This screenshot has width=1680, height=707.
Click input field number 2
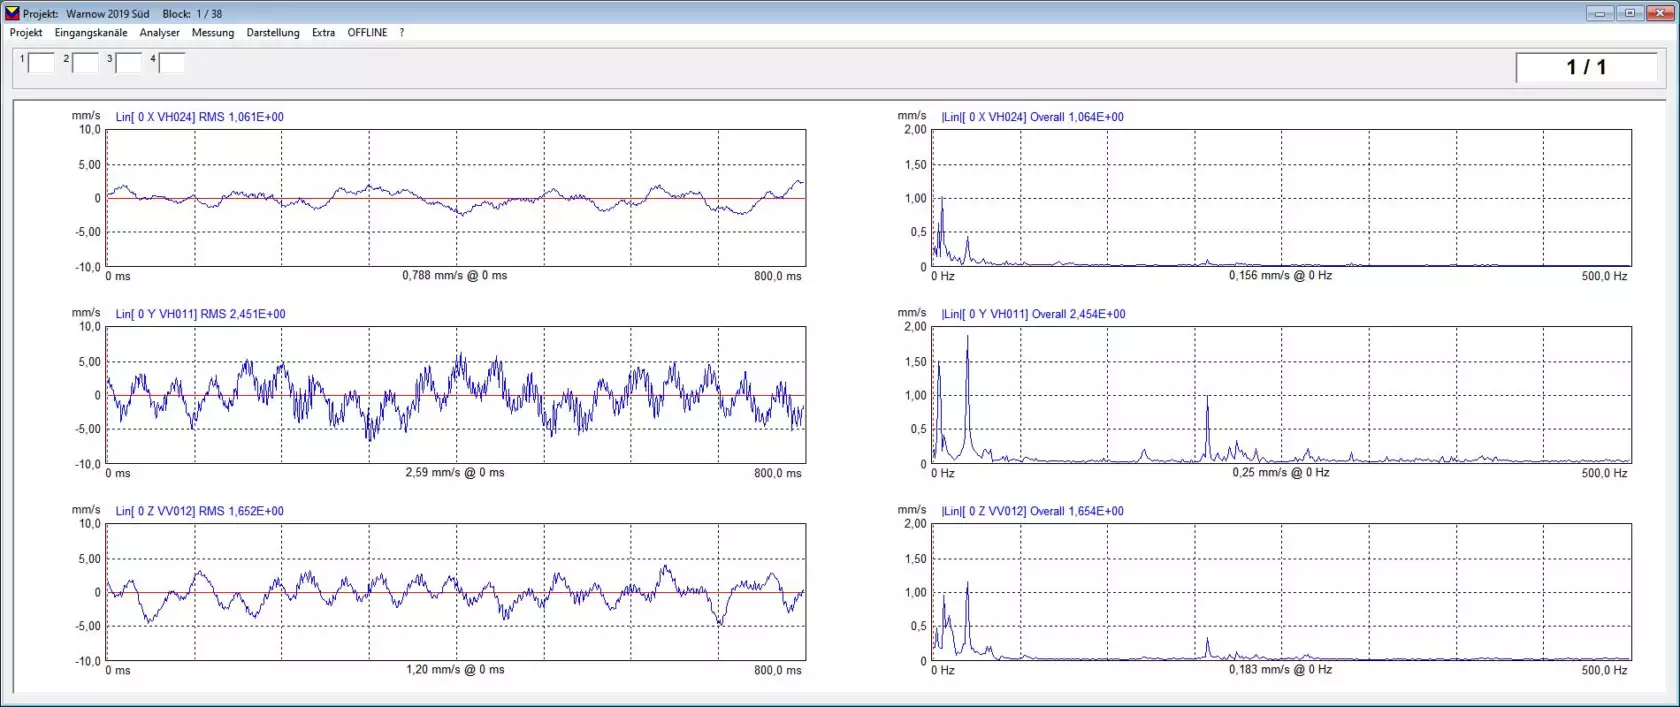tap(85, 63)
